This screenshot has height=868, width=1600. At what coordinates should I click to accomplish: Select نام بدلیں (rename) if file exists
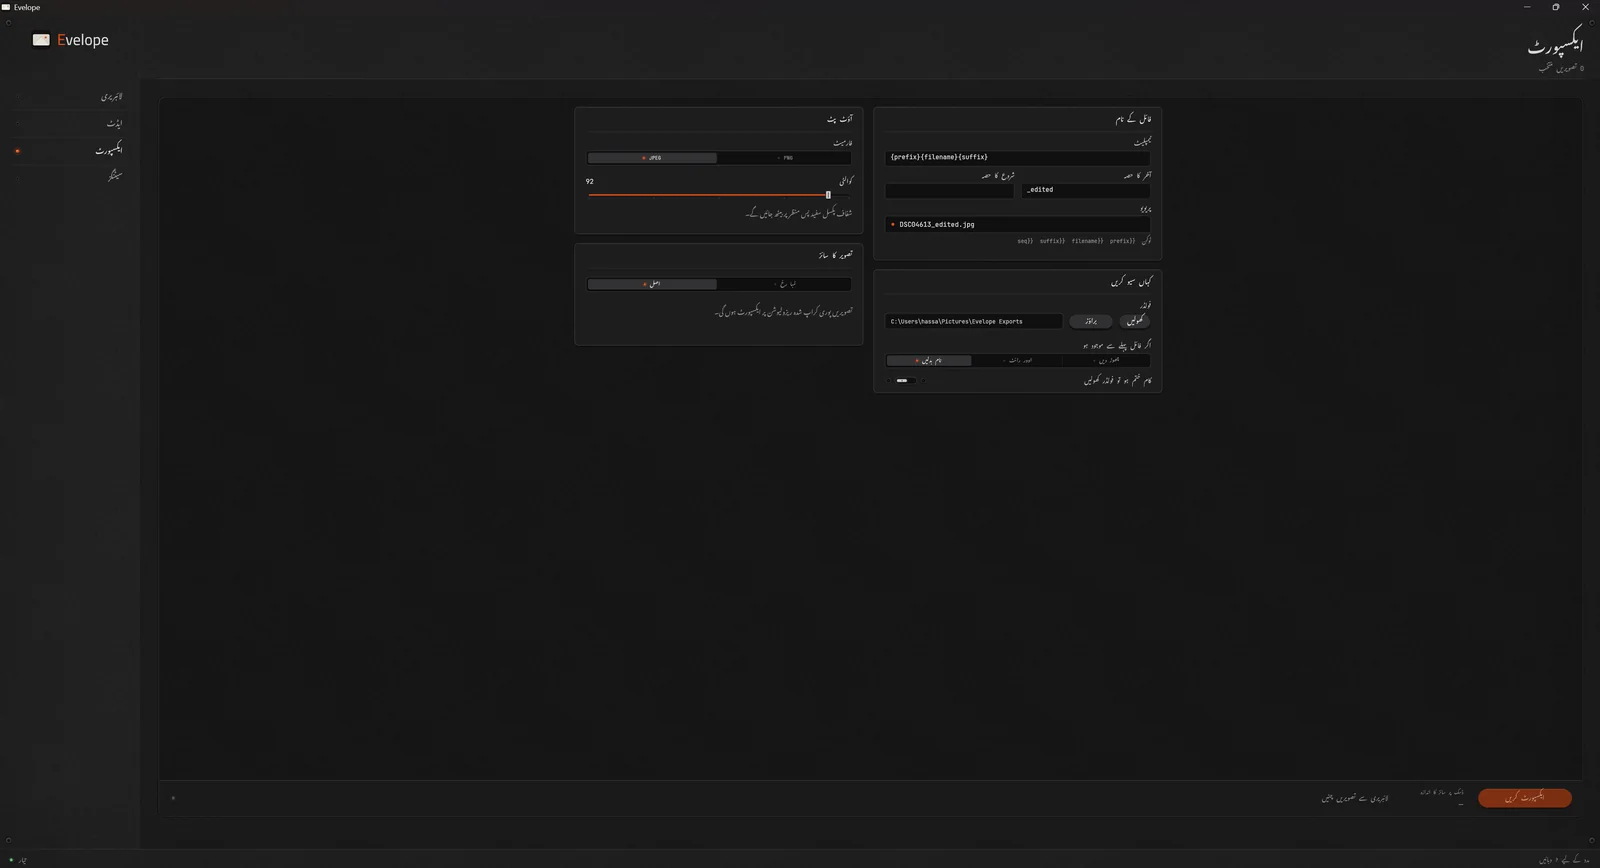point(928,360)
